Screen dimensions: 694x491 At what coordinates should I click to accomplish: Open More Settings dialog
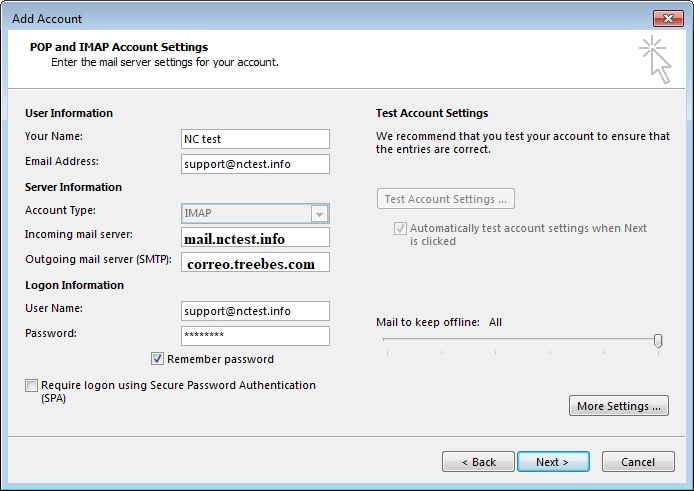pyautogui.click(x=619, y=406)
